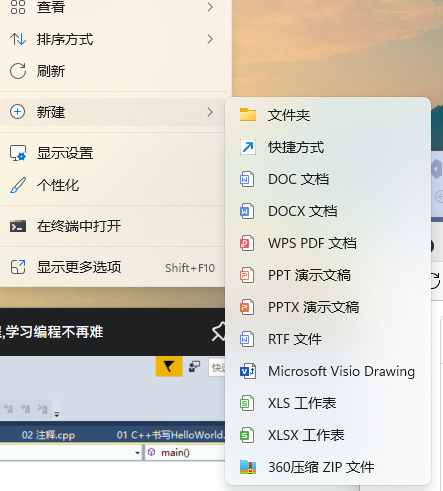The image size is (443, 491).
Task: Switch to the 02 注释.cpp tab
Action: [x=48, y=435]
